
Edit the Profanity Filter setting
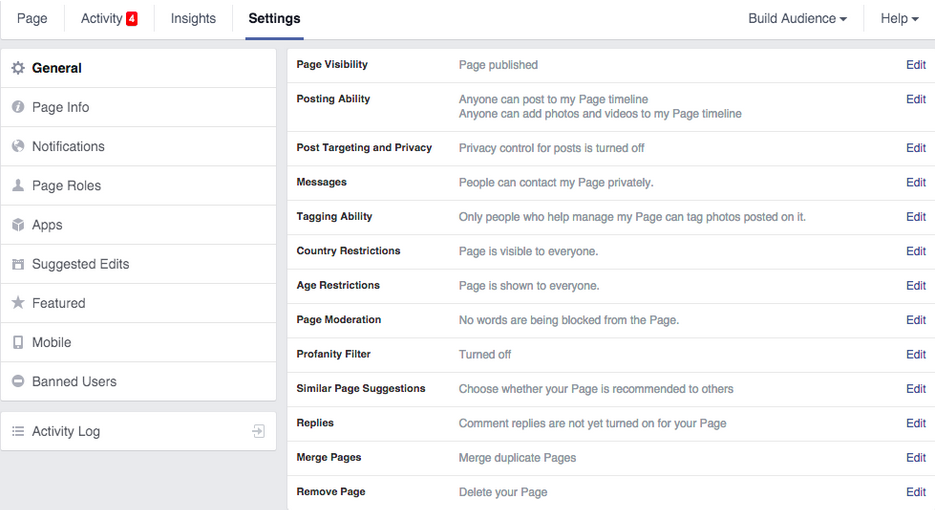click(x=916, y=355)
